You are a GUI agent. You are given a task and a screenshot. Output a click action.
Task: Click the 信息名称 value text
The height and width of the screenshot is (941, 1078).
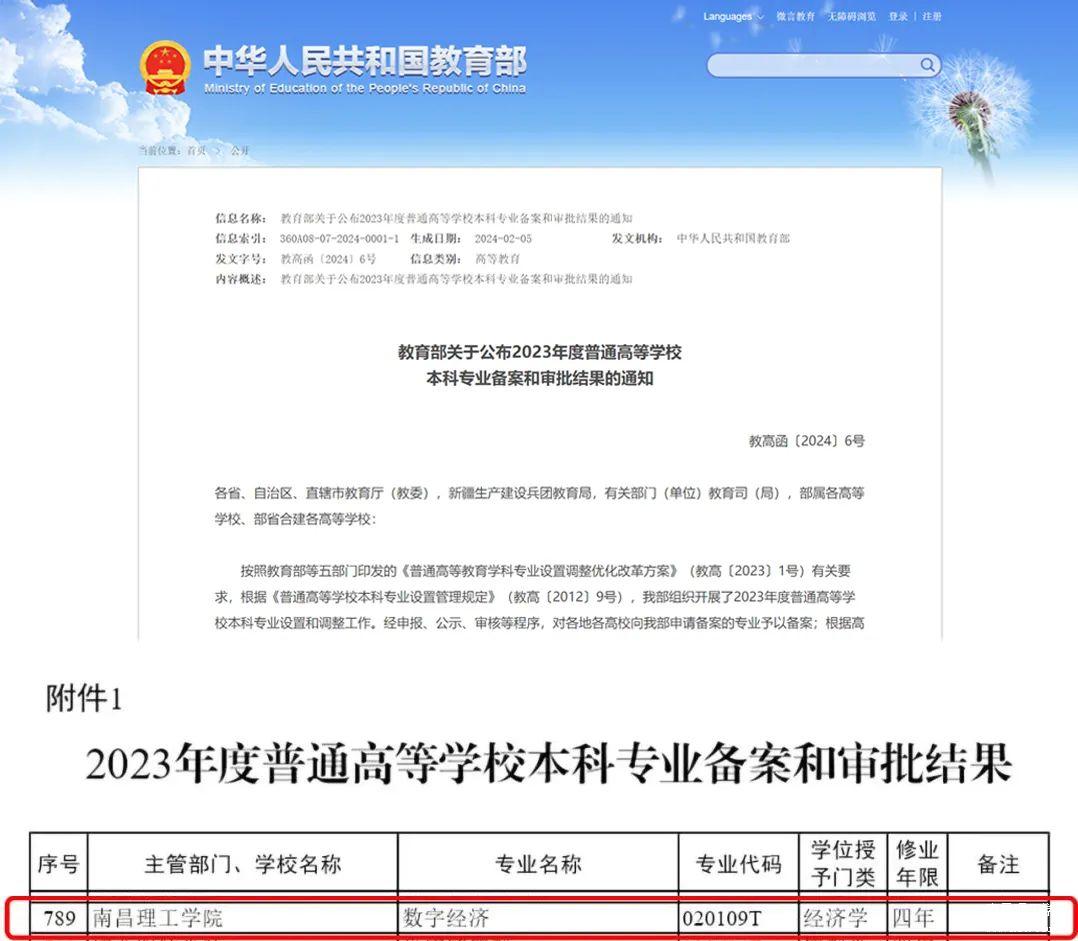(456, 219)
